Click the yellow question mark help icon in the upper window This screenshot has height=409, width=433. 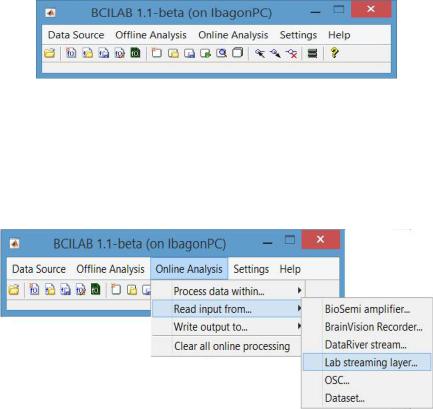pos(334,53)
